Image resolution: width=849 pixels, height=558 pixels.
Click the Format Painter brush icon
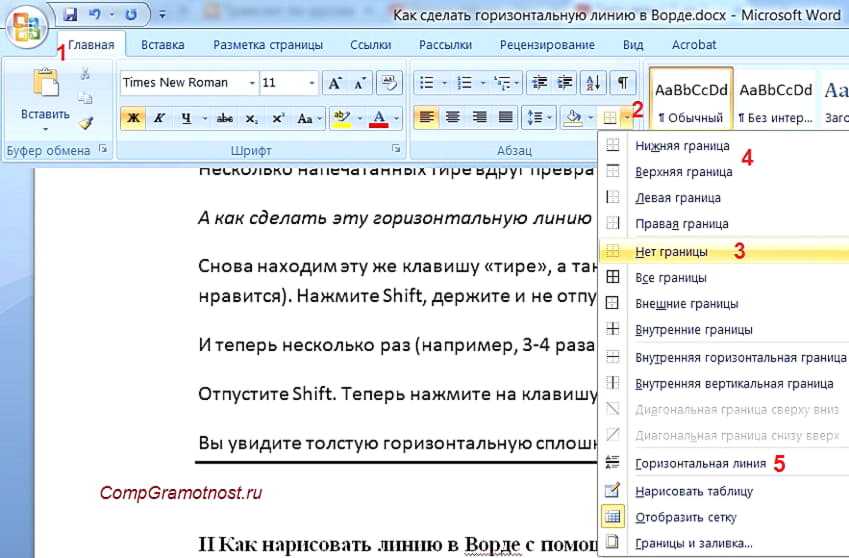(85, 123)
